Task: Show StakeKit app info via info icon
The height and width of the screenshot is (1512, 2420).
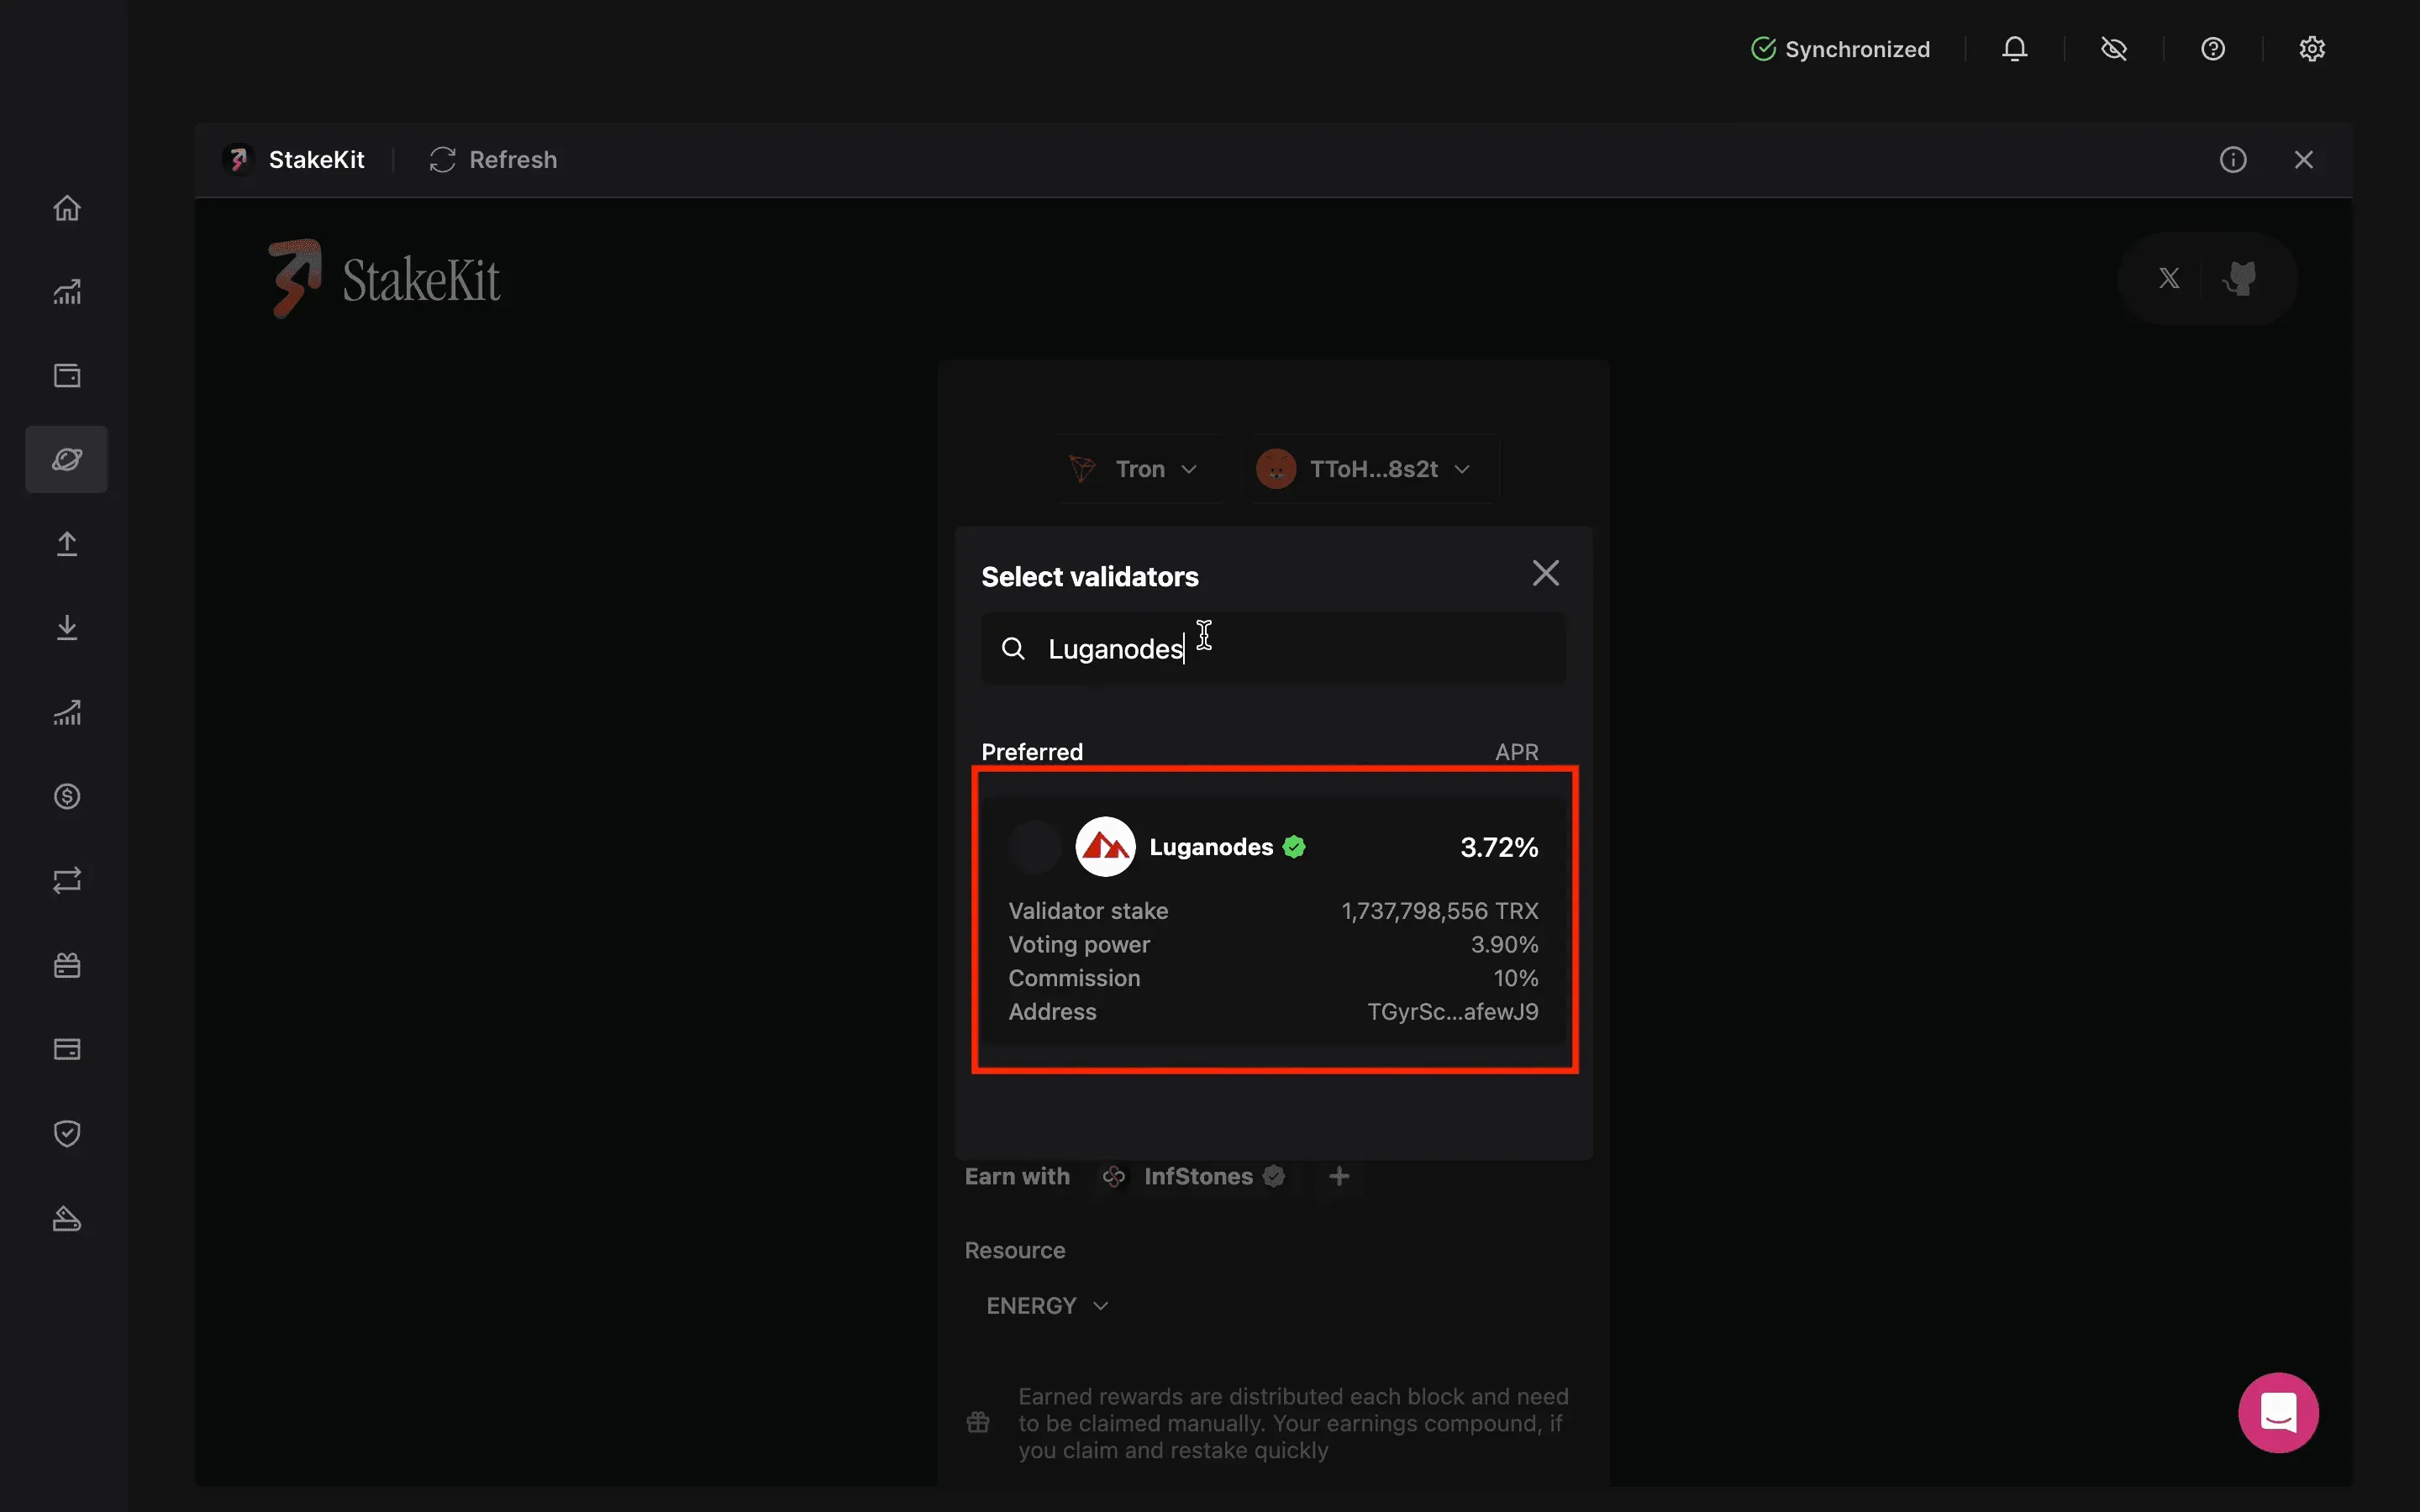Action: point(2233,160)
